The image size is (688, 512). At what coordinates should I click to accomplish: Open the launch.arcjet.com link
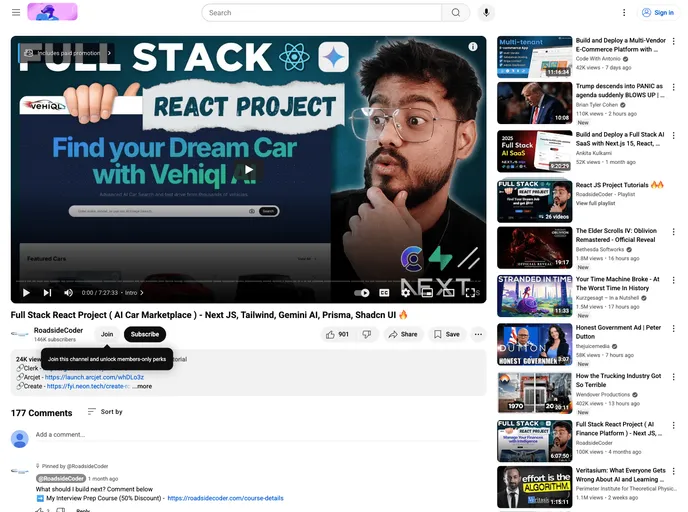click(94, 377)
